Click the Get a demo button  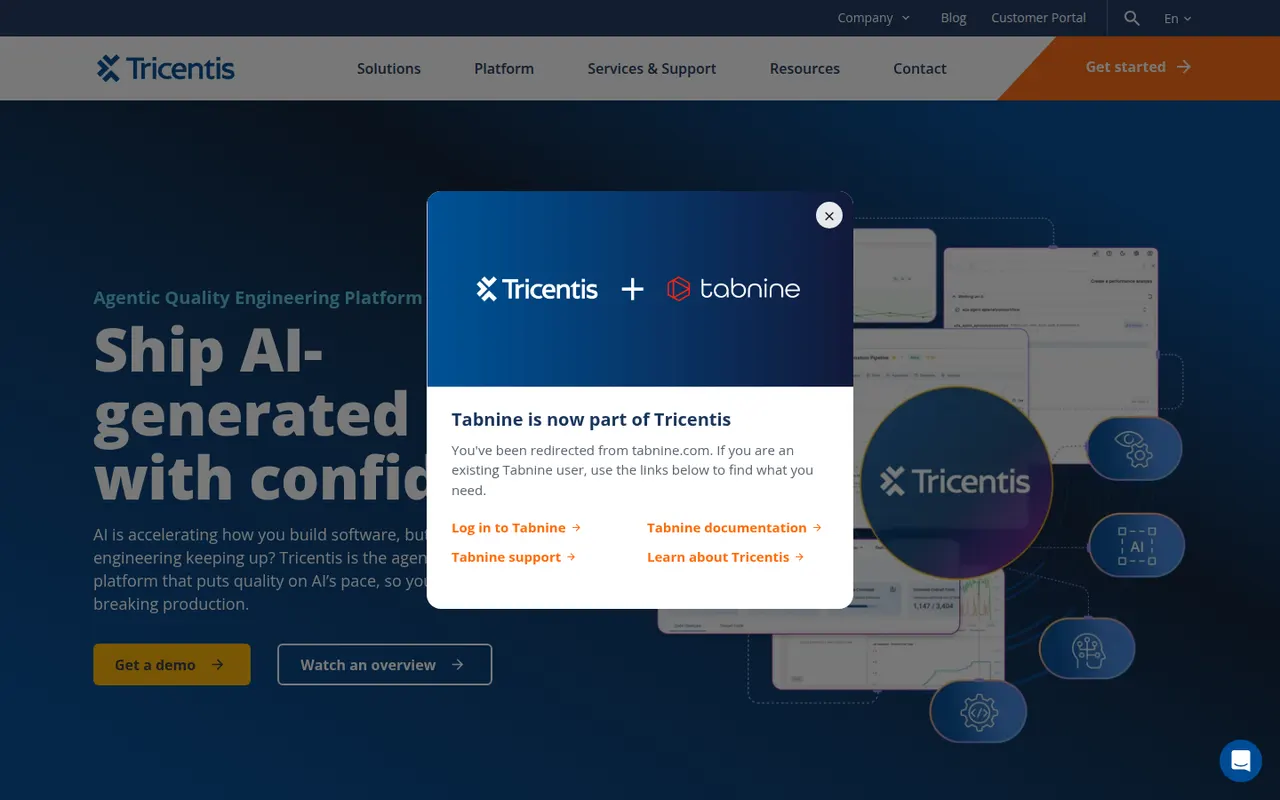[172, 664]
